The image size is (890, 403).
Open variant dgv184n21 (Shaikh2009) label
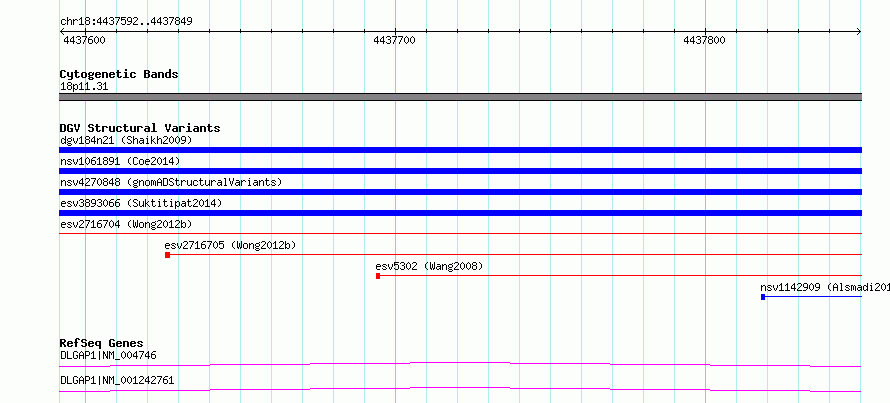pyautogui.click(x=126, y=140)
